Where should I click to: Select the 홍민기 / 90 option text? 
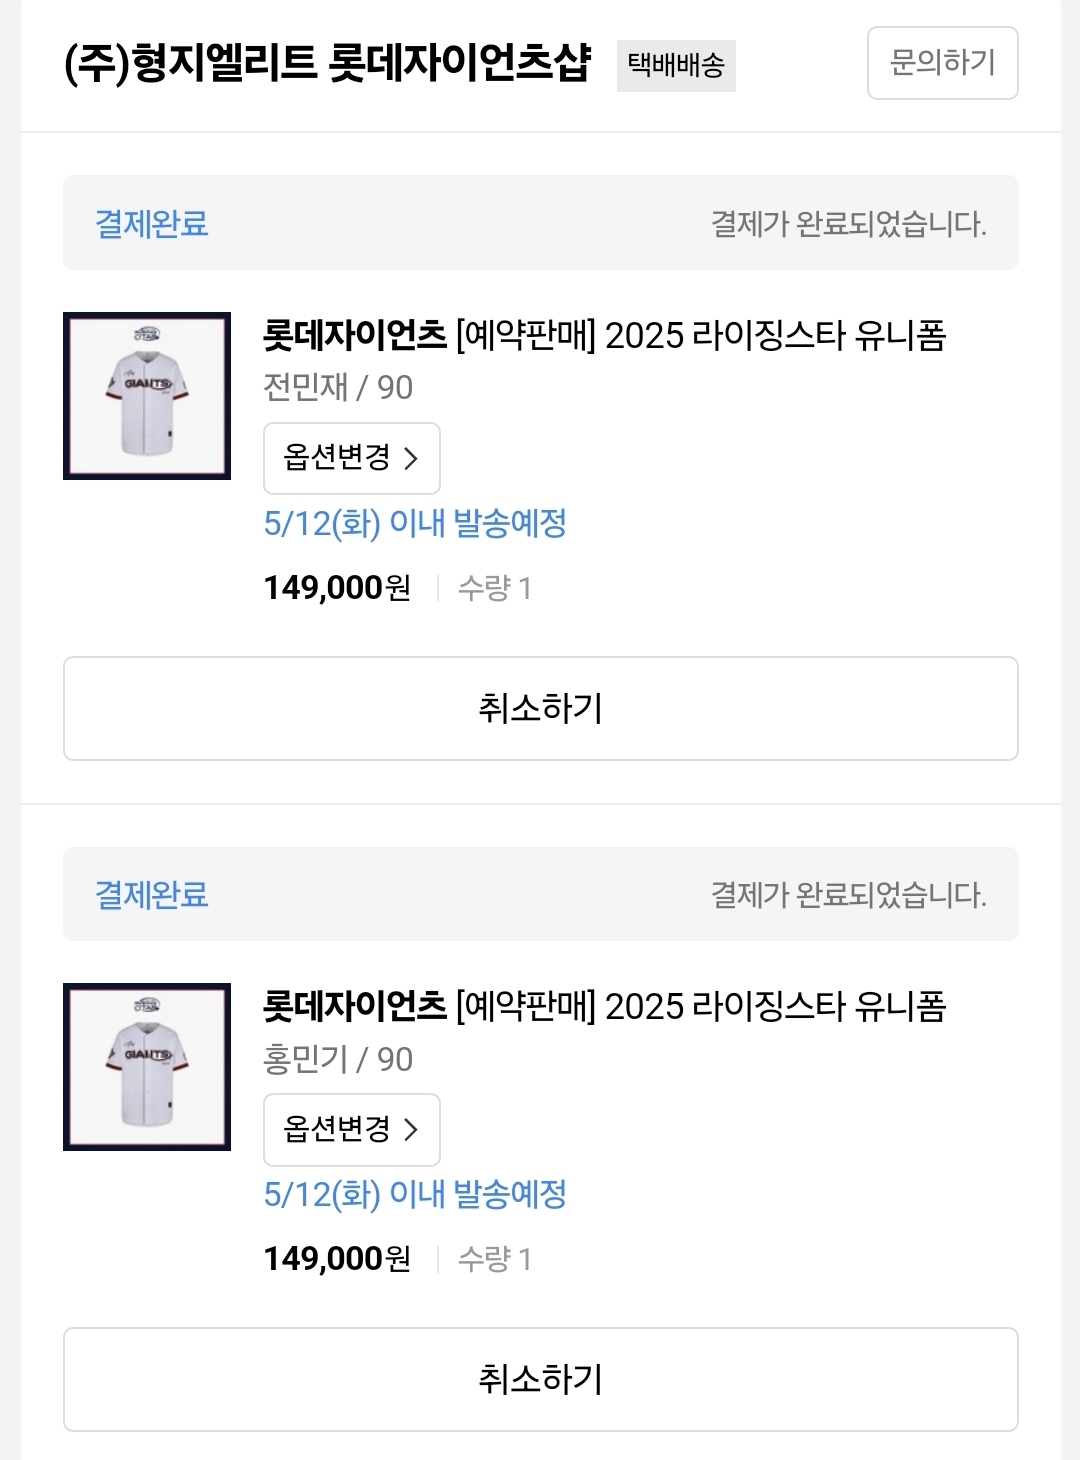click(x=338, y=1059)
